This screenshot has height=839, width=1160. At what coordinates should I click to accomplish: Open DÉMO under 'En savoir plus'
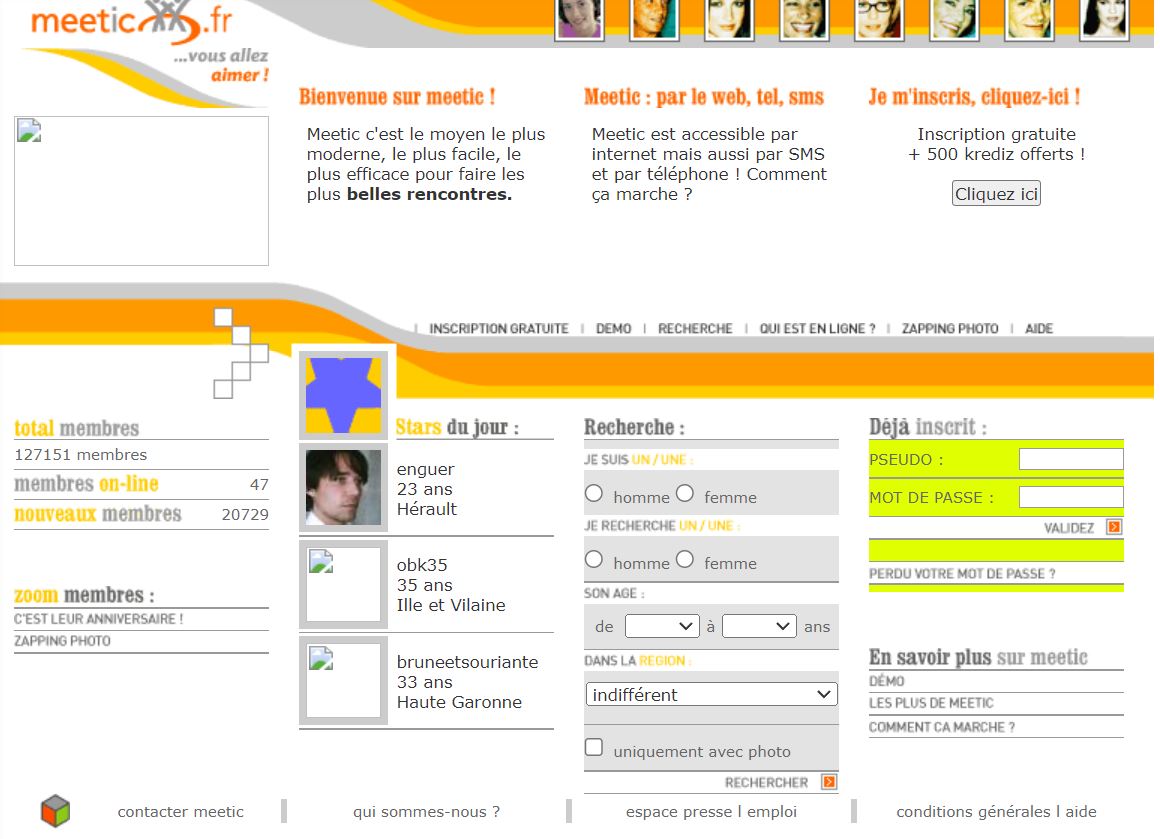pos(886,681)
